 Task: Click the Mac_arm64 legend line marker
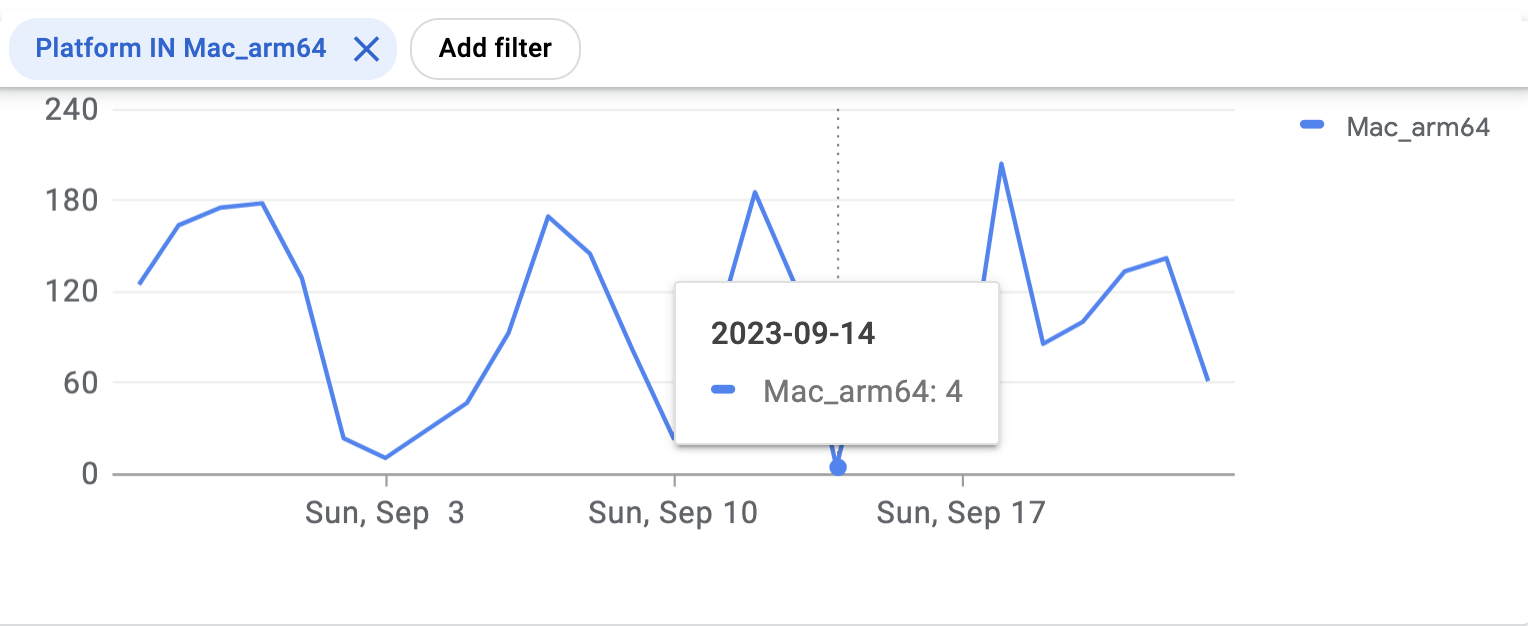point(1311,126)
